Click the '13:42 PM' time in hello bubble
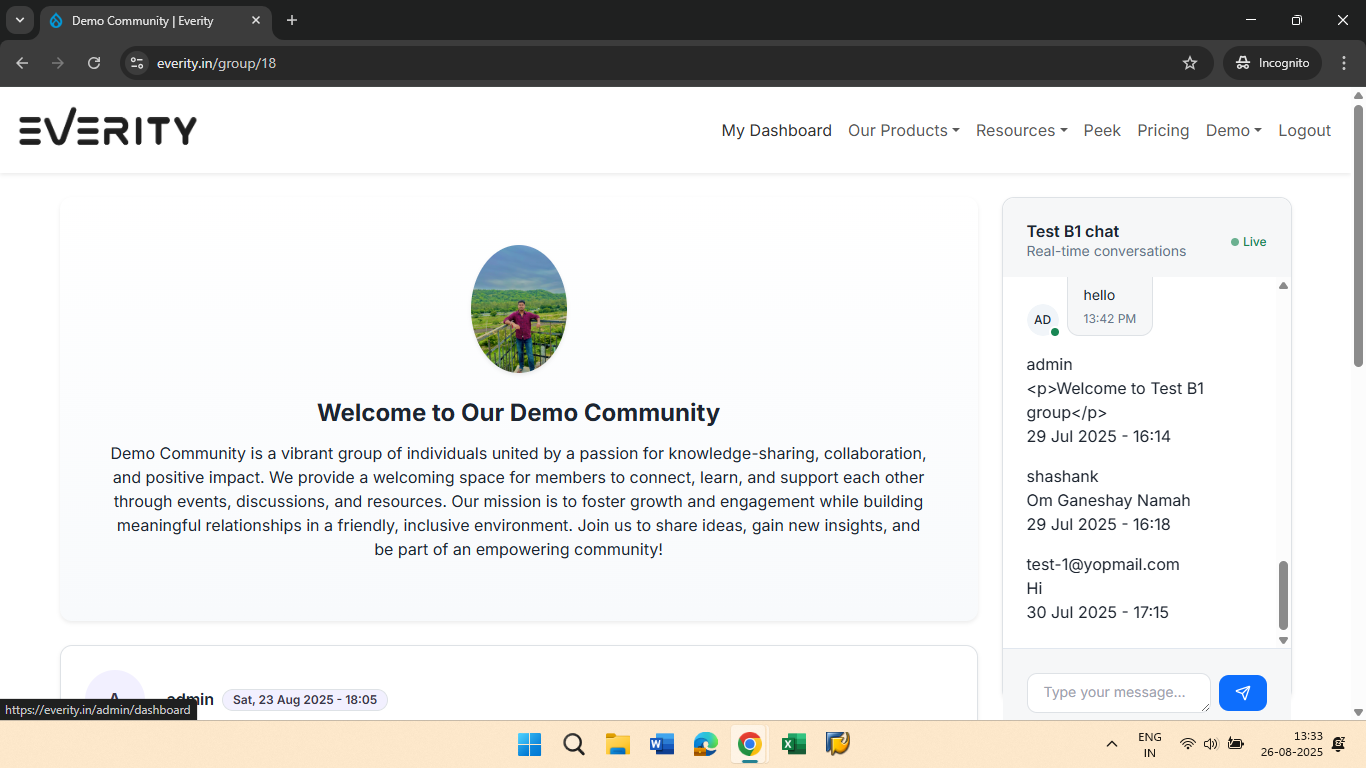This screenshot has width=1366, height=768. (1110, 319)
